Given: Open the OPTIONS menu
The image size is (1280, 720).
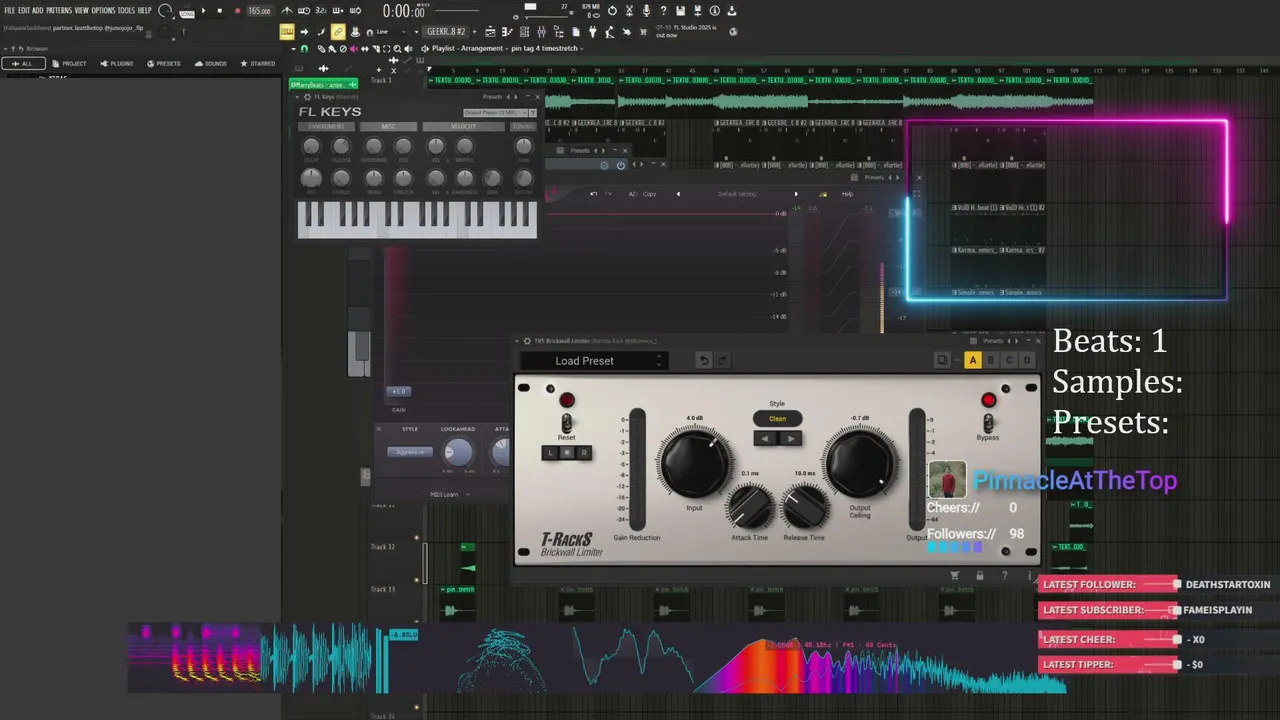Looking at the screenshot, I should (103, 10).
